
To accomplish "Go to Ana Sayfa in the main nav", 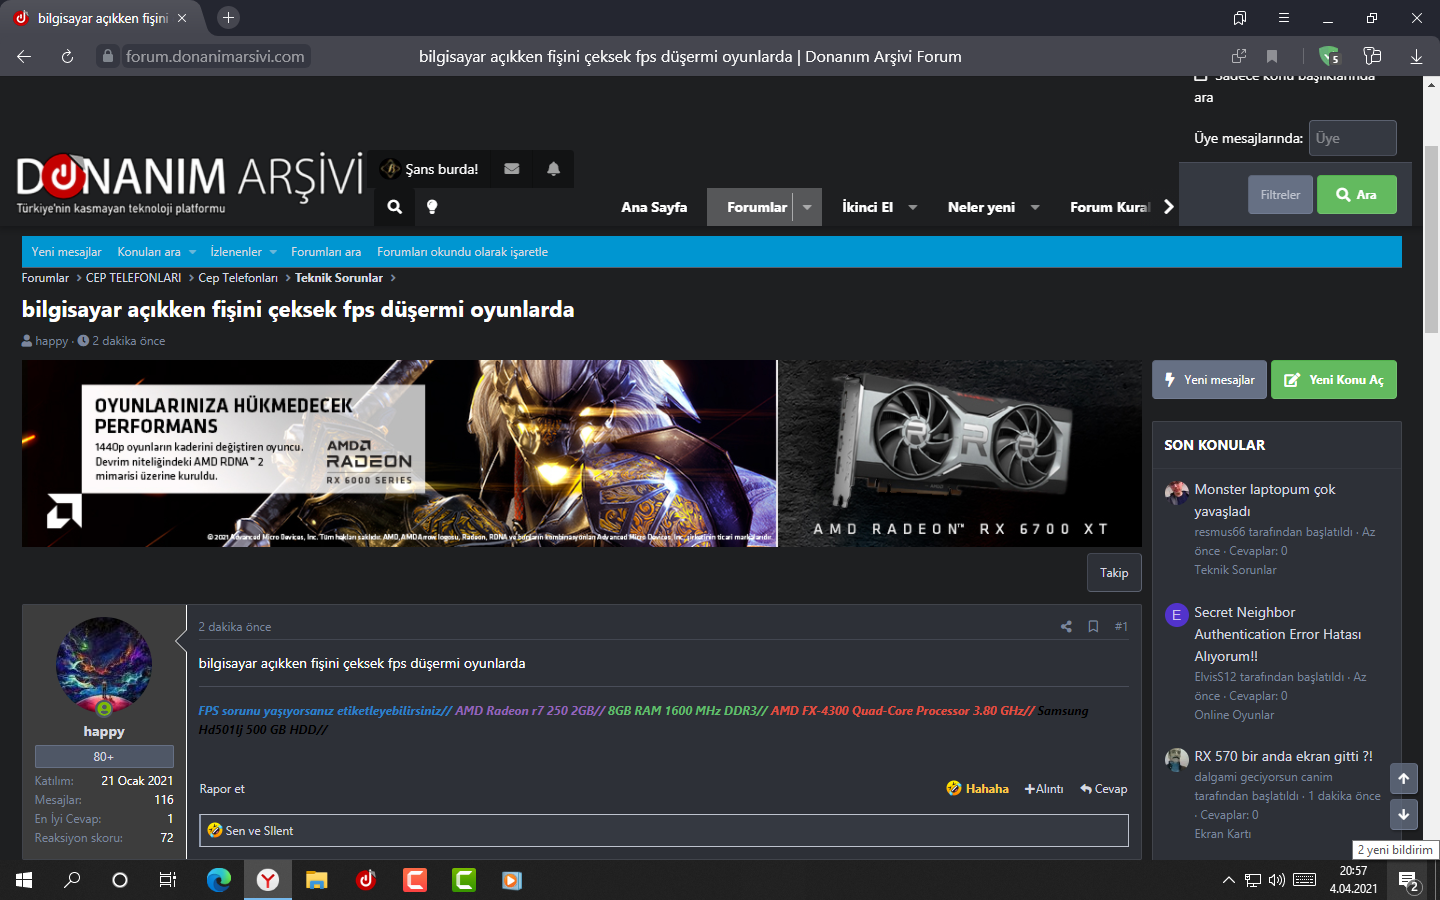I will [654, 207].
